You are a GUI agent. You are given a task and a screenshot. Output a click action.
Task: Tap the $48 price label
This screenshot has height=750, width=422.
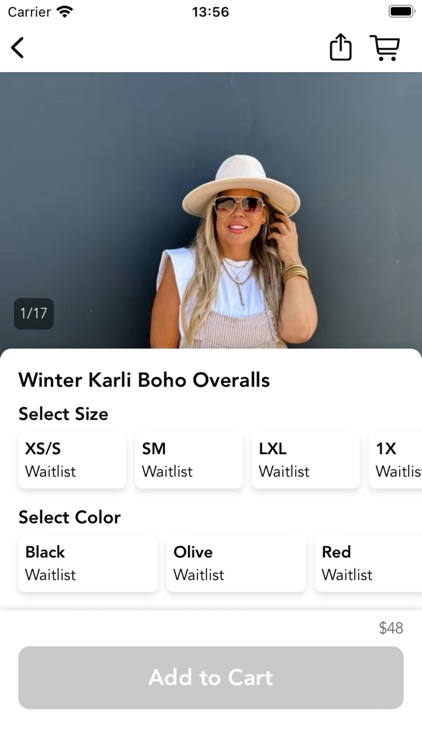pyautogui.click(x=391, y=628)
